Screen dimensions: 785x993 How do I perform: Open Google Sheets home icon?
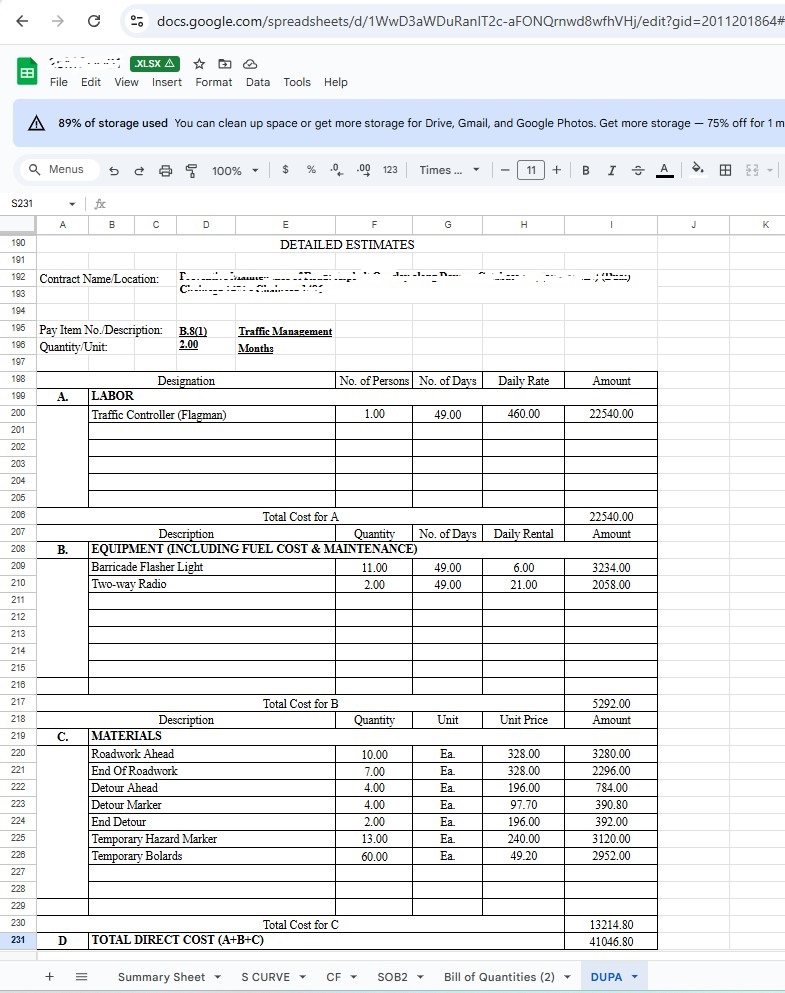pos(27,71)
